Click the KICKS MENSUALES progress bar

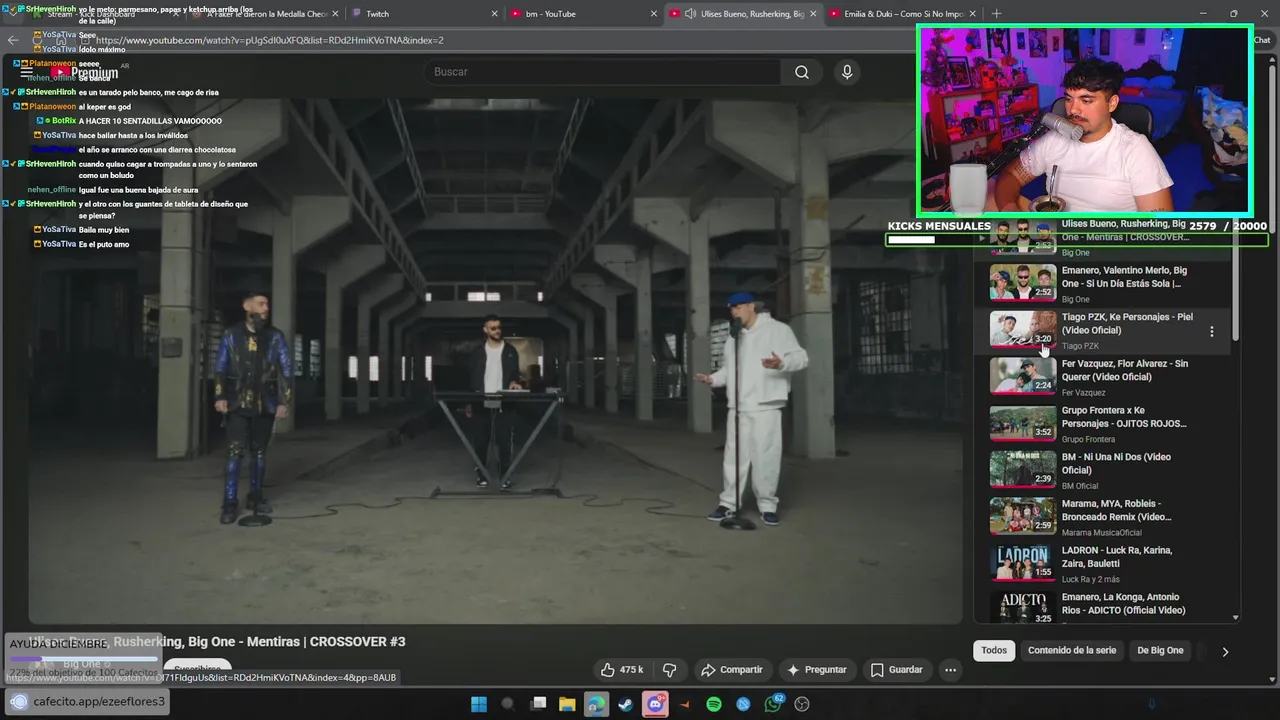pos(1077,240)
